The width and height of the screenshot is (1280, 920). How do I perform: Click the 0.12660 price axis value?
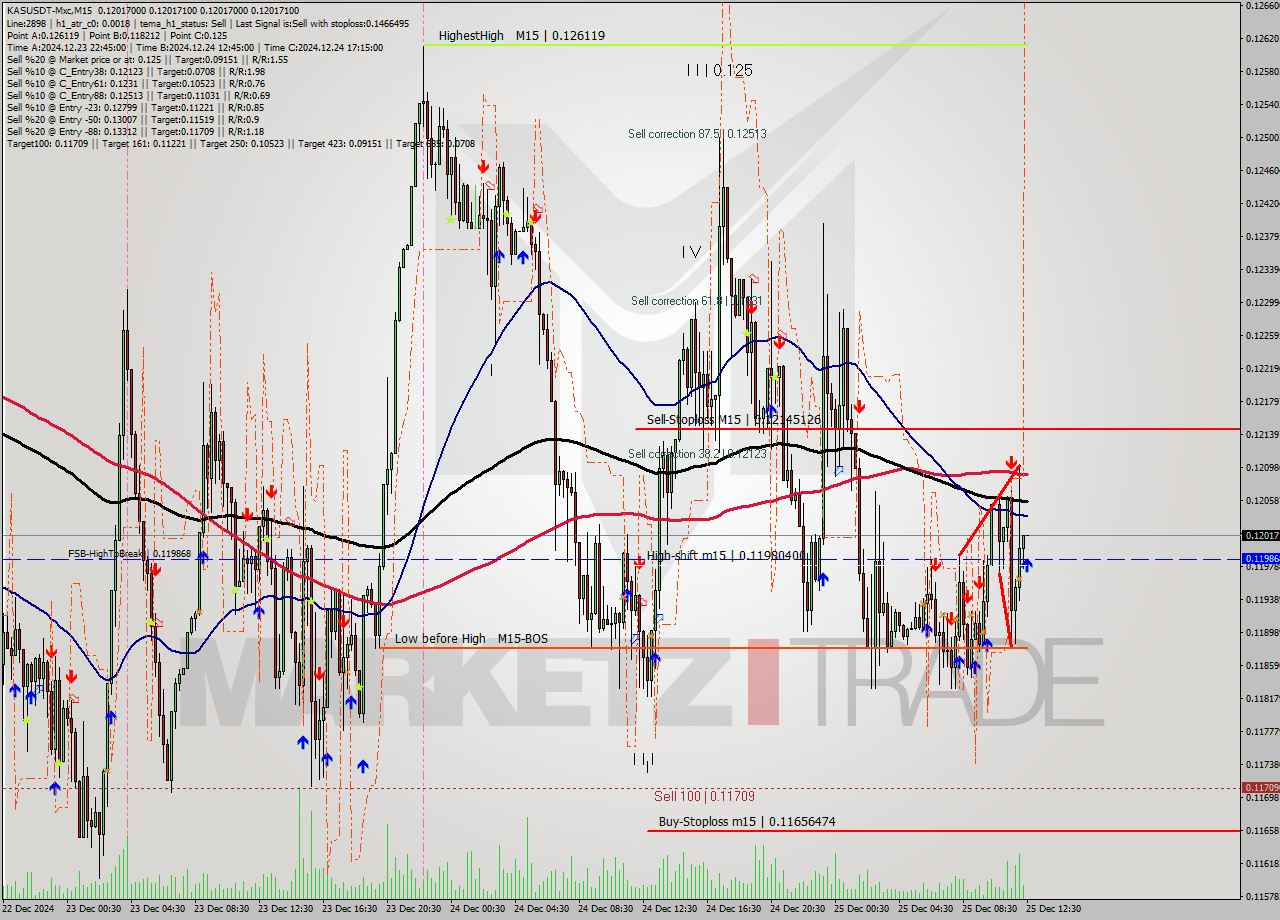coord(1261,5)
